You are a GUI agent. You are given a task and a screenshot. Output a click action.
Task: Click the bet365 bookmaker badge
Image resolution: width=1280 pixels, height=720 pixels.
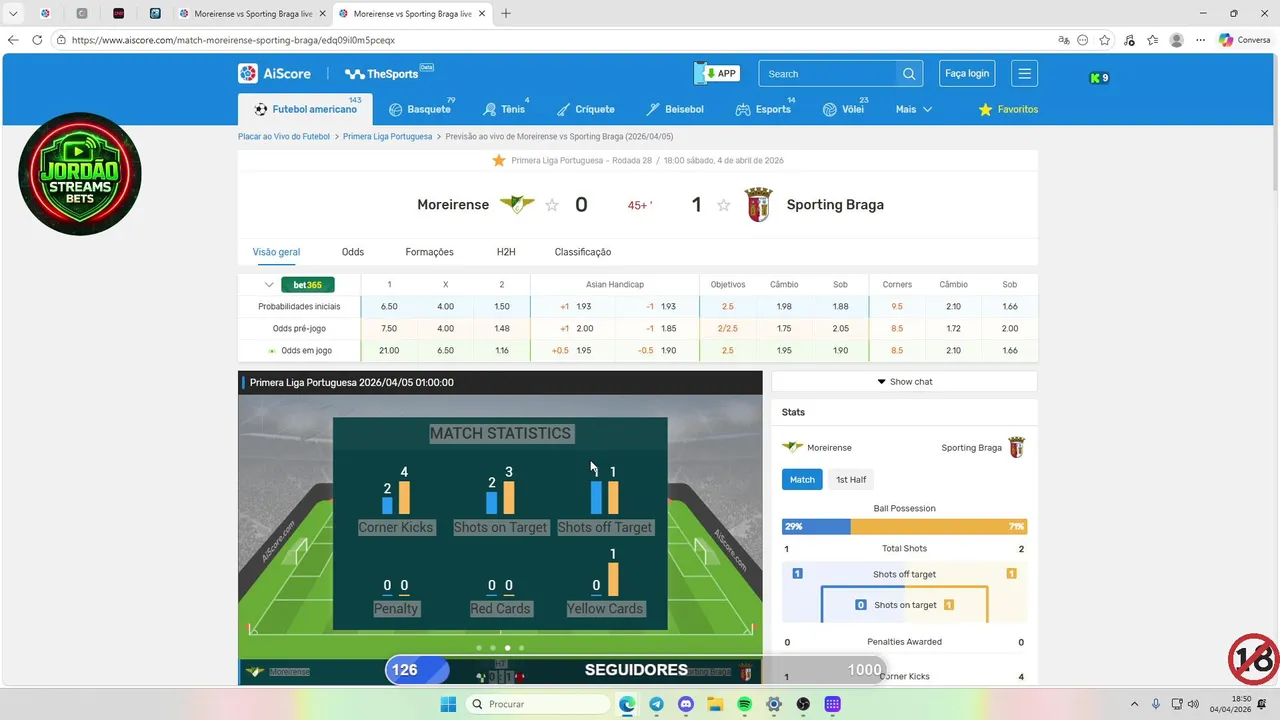point(308,285)
